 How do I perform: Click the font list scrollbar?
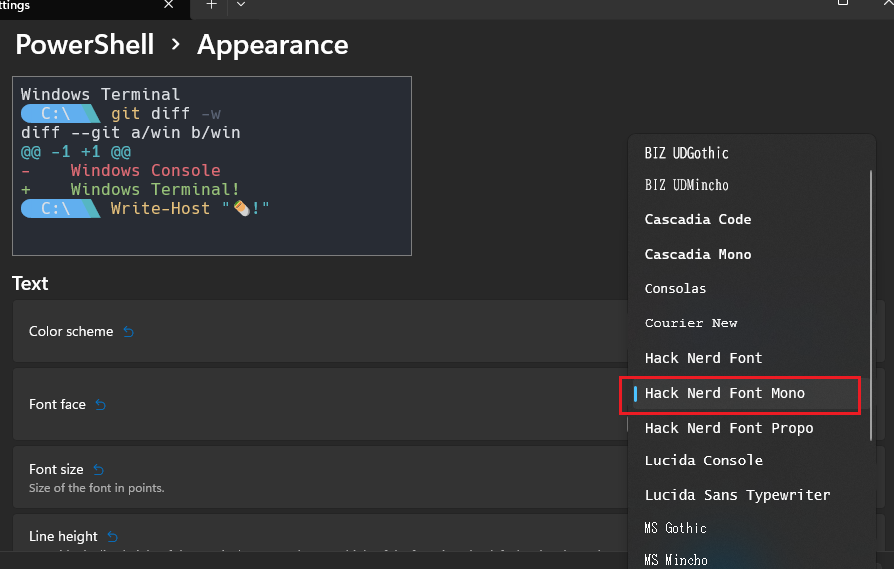871,305
